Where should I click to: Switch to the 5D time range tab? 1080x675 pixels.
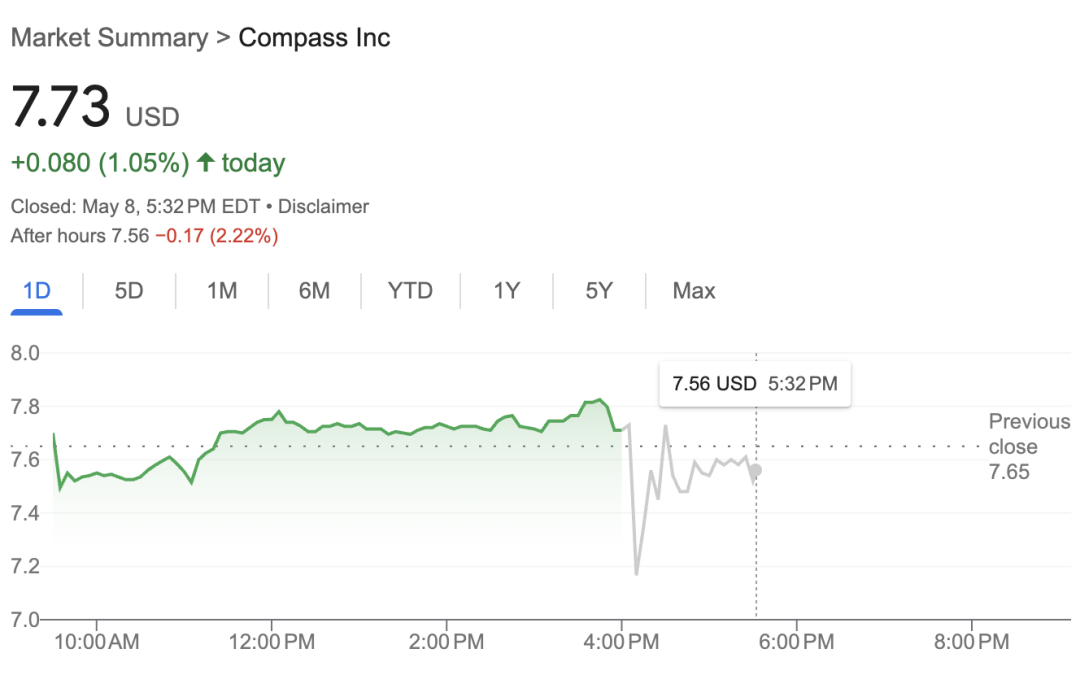(129, 291)
